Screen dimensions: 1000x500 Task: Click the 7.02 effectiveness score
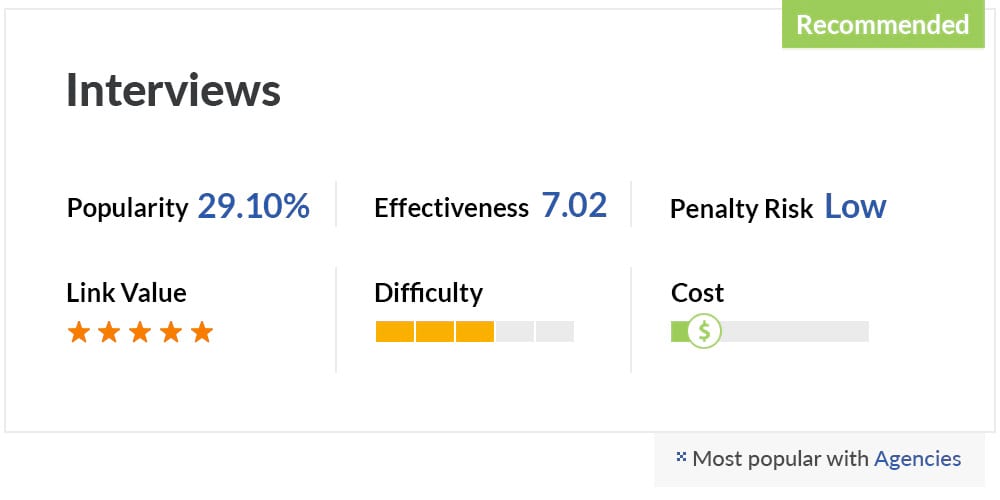coord(574,206)
